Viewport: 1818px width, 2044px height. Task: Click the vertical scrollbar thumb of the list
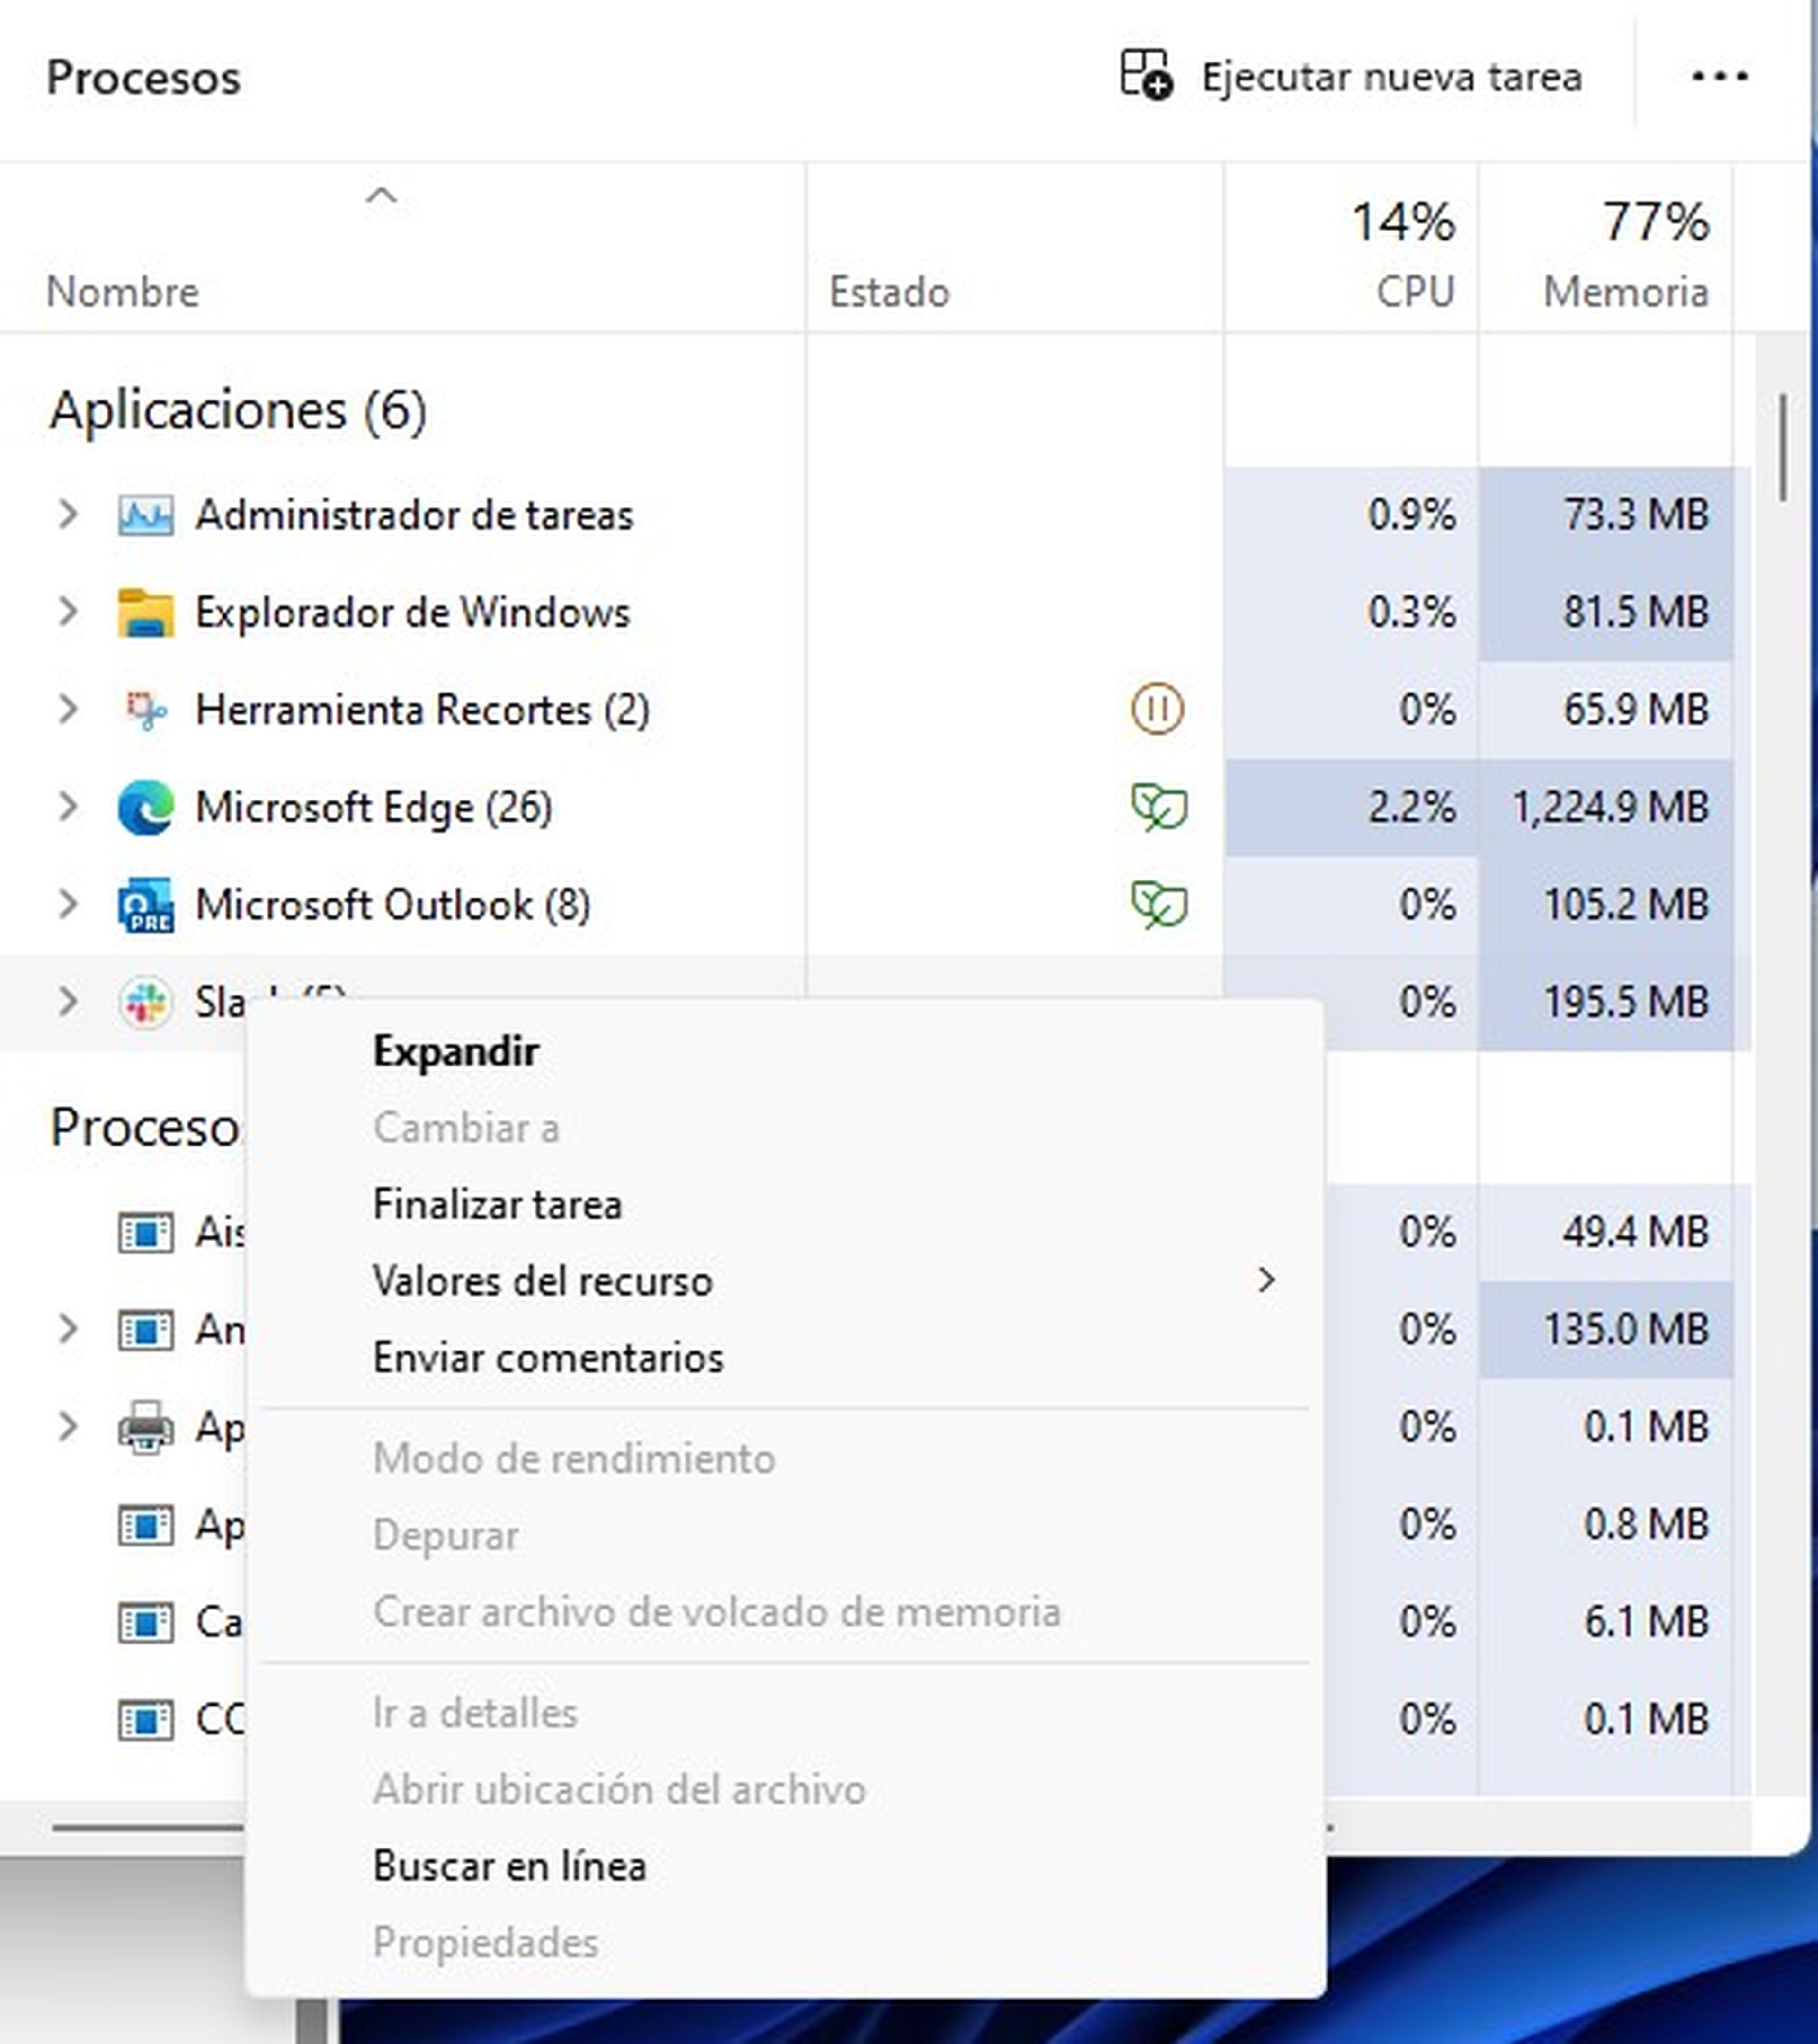click(1782, 448)
